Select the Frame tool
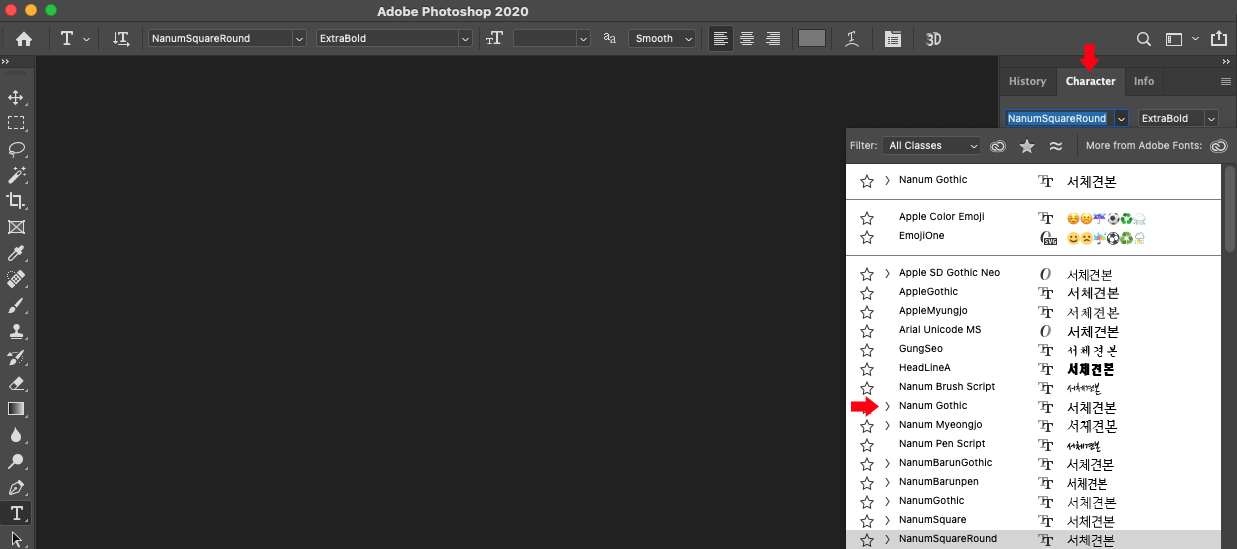 point(16,227)
